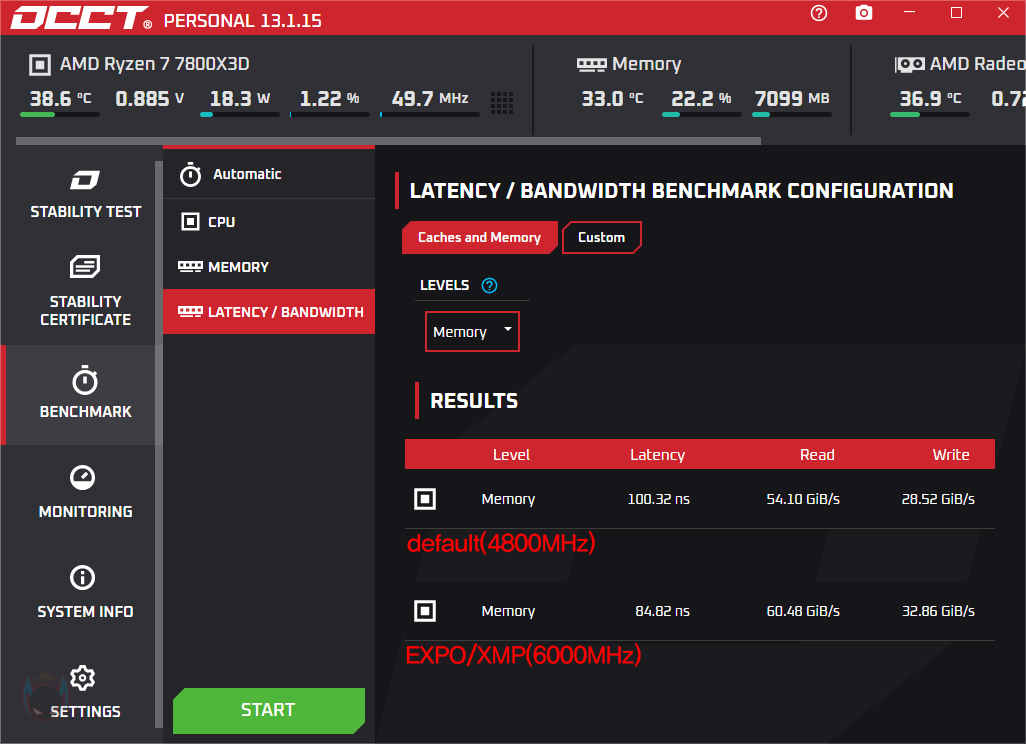Click the GPU icon beside AMD Radeon
Screen dimensions: 1026x744
pos(910,64)
